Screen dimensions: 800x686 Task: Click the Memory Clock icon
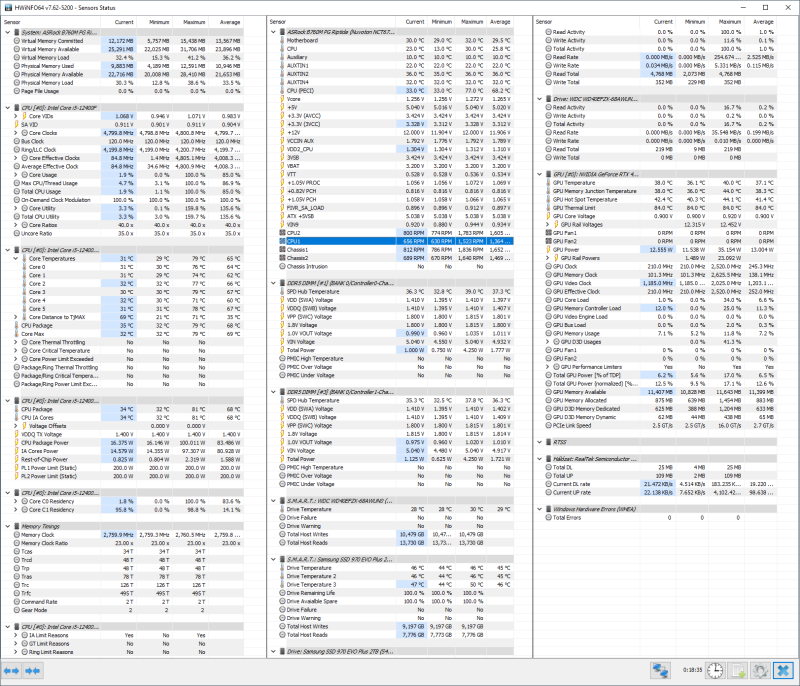point(17,535)
